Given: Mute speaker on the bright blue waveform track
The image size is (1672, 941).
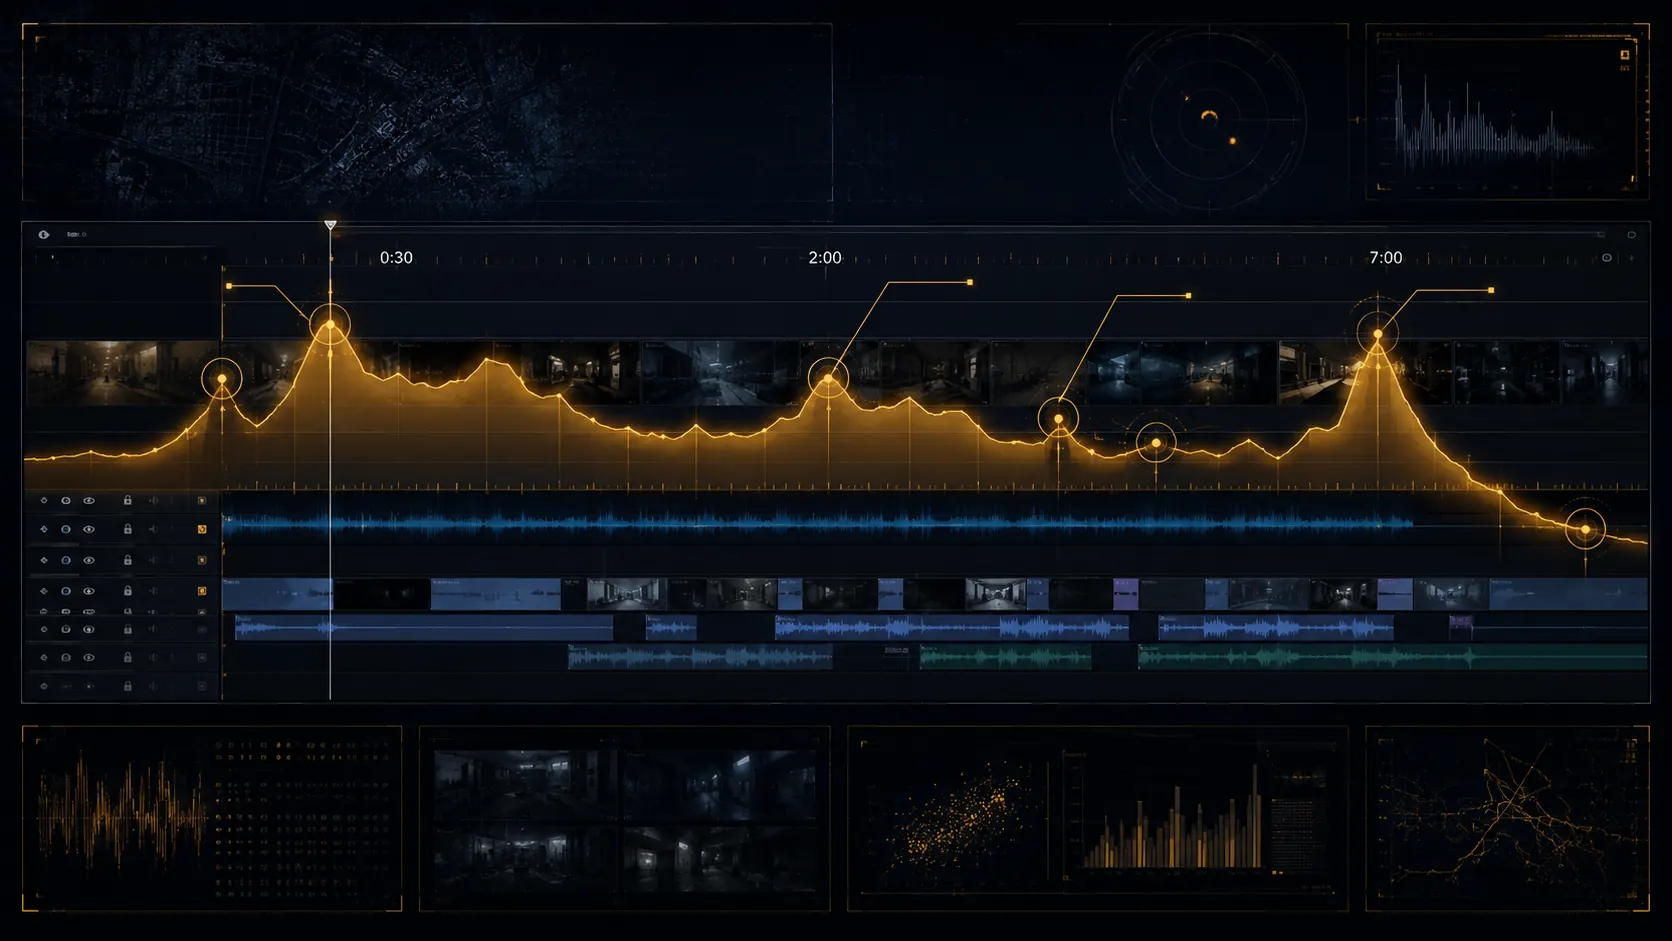Looking at the screenshot, I should click(153, 529).
